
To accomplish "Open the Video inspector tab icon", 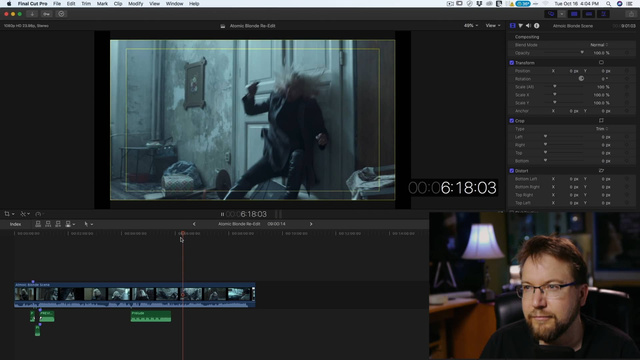I will pyautogui.click(x=513, y=26).
